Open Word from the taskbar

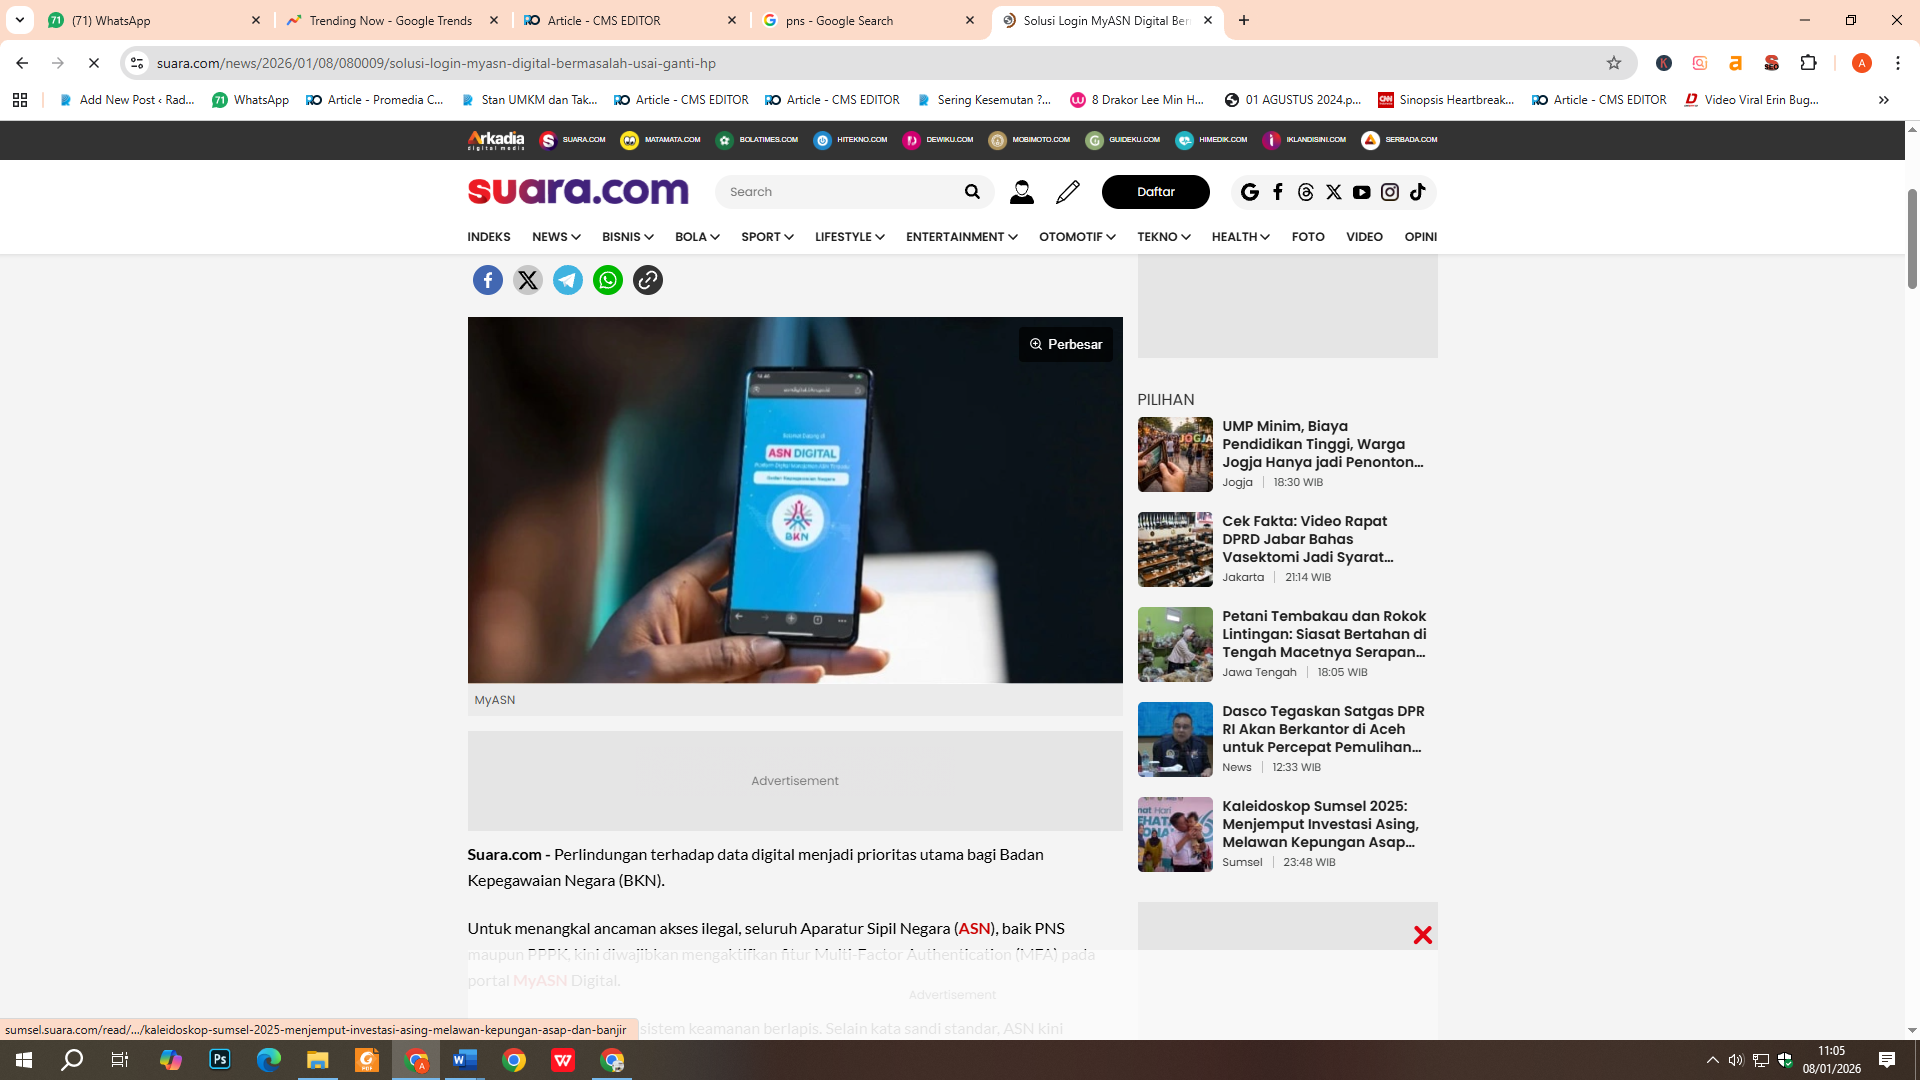(x=465, y=1060)
